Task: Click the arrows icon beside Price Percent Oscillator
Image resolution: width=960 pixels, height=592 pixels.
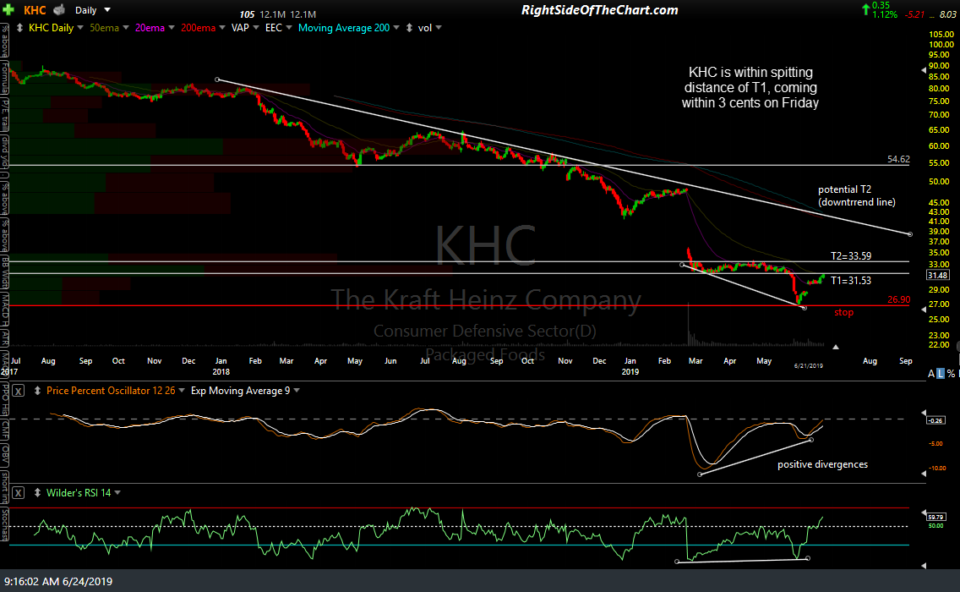Action: pos(37,390)
